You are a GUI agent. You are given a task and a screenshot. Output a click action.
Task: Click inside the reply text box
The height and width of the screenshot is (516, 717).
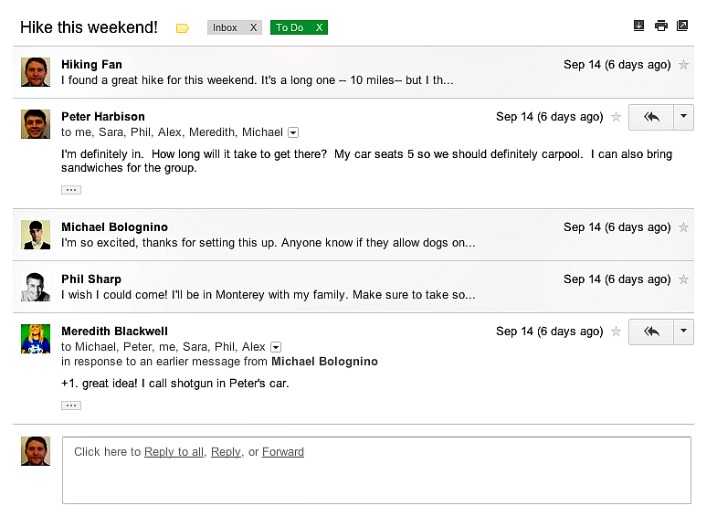click(x=376, y=470)
